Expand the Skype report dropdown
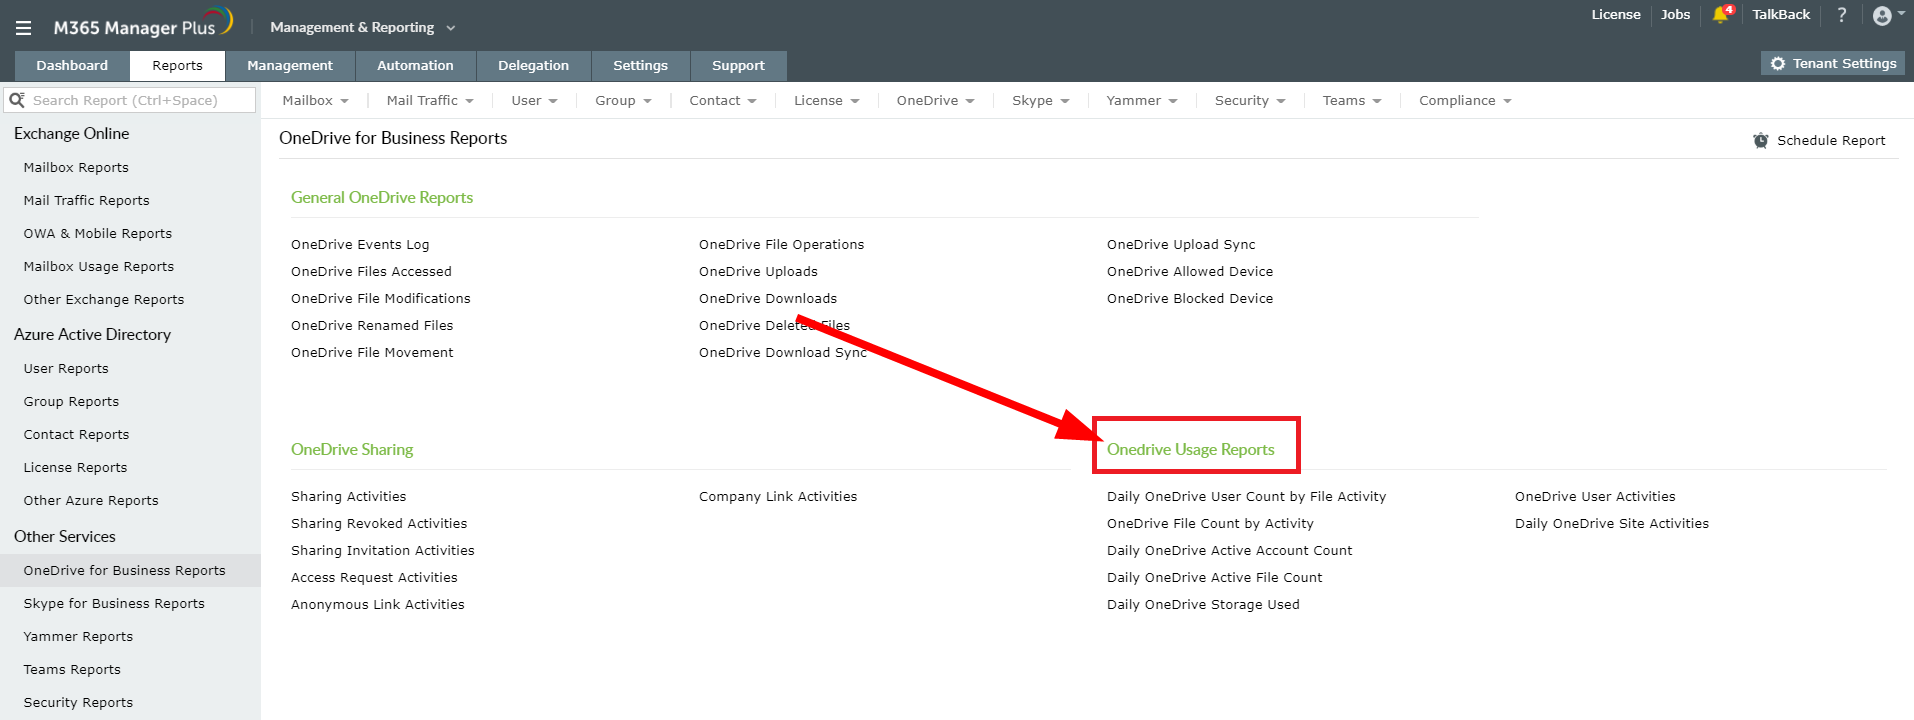The image size is (1914, 720). (x=1040, y=101)
